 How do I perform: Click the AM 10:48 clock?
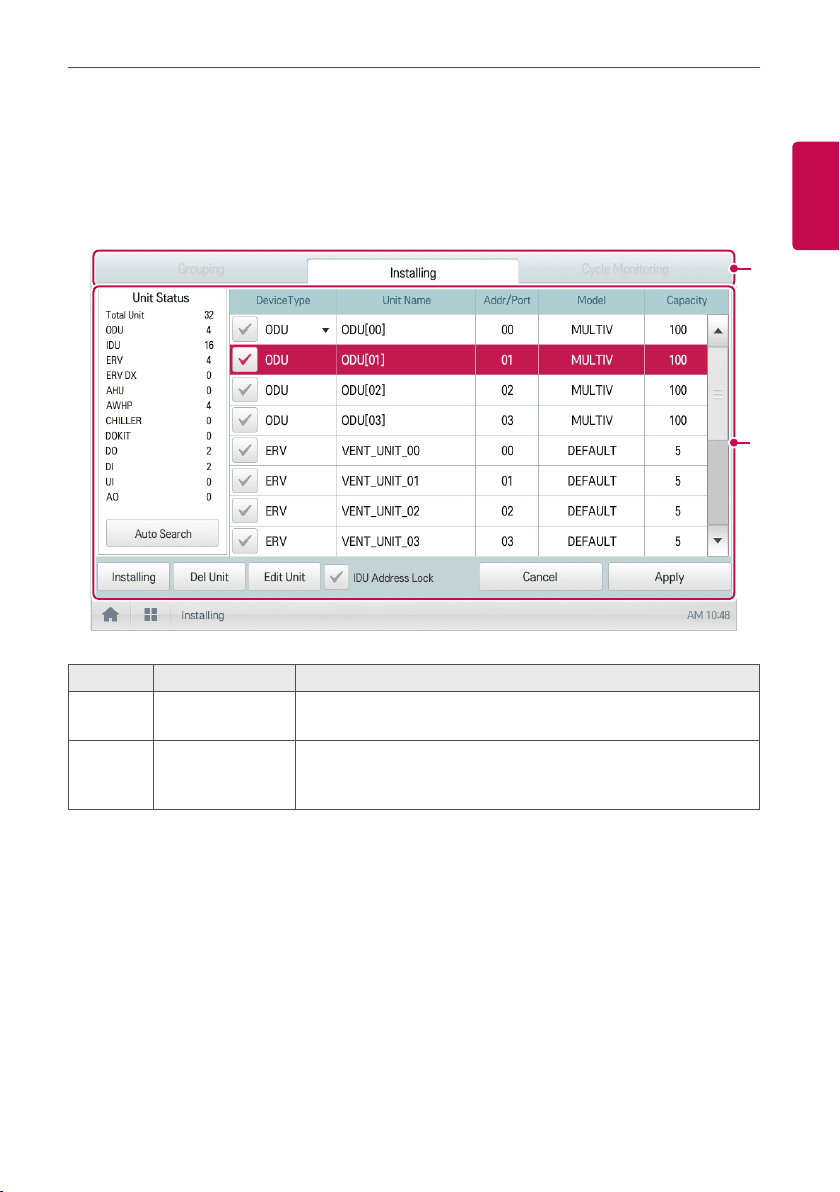coord(708,615)
